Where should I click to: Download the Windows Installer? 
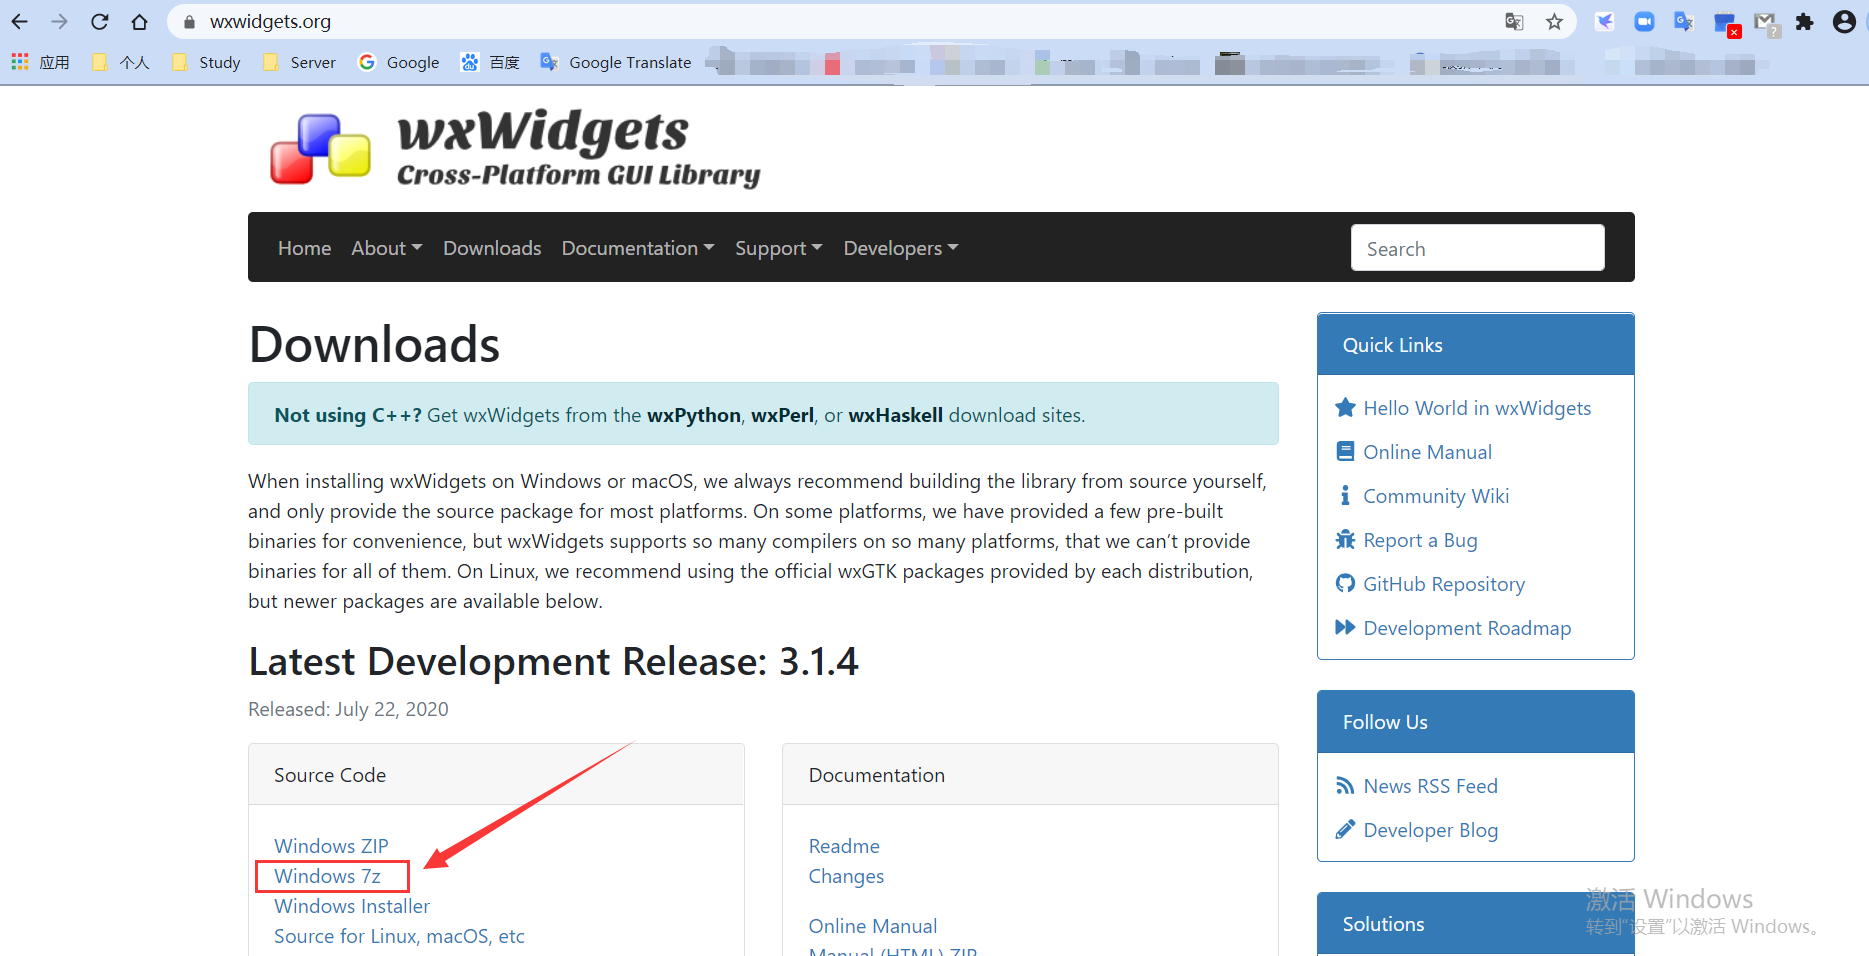pos(352,906)
